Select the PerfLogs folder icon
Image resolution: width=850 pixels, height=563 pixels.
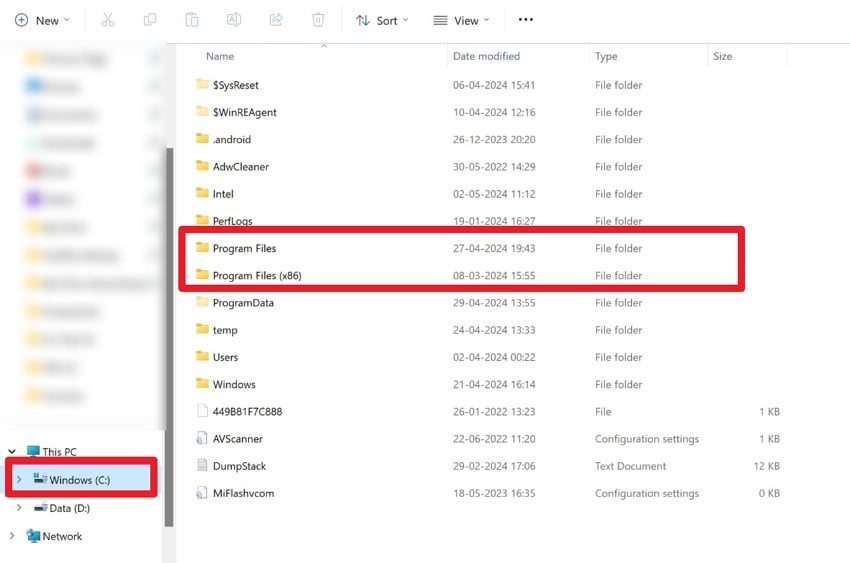202,219
